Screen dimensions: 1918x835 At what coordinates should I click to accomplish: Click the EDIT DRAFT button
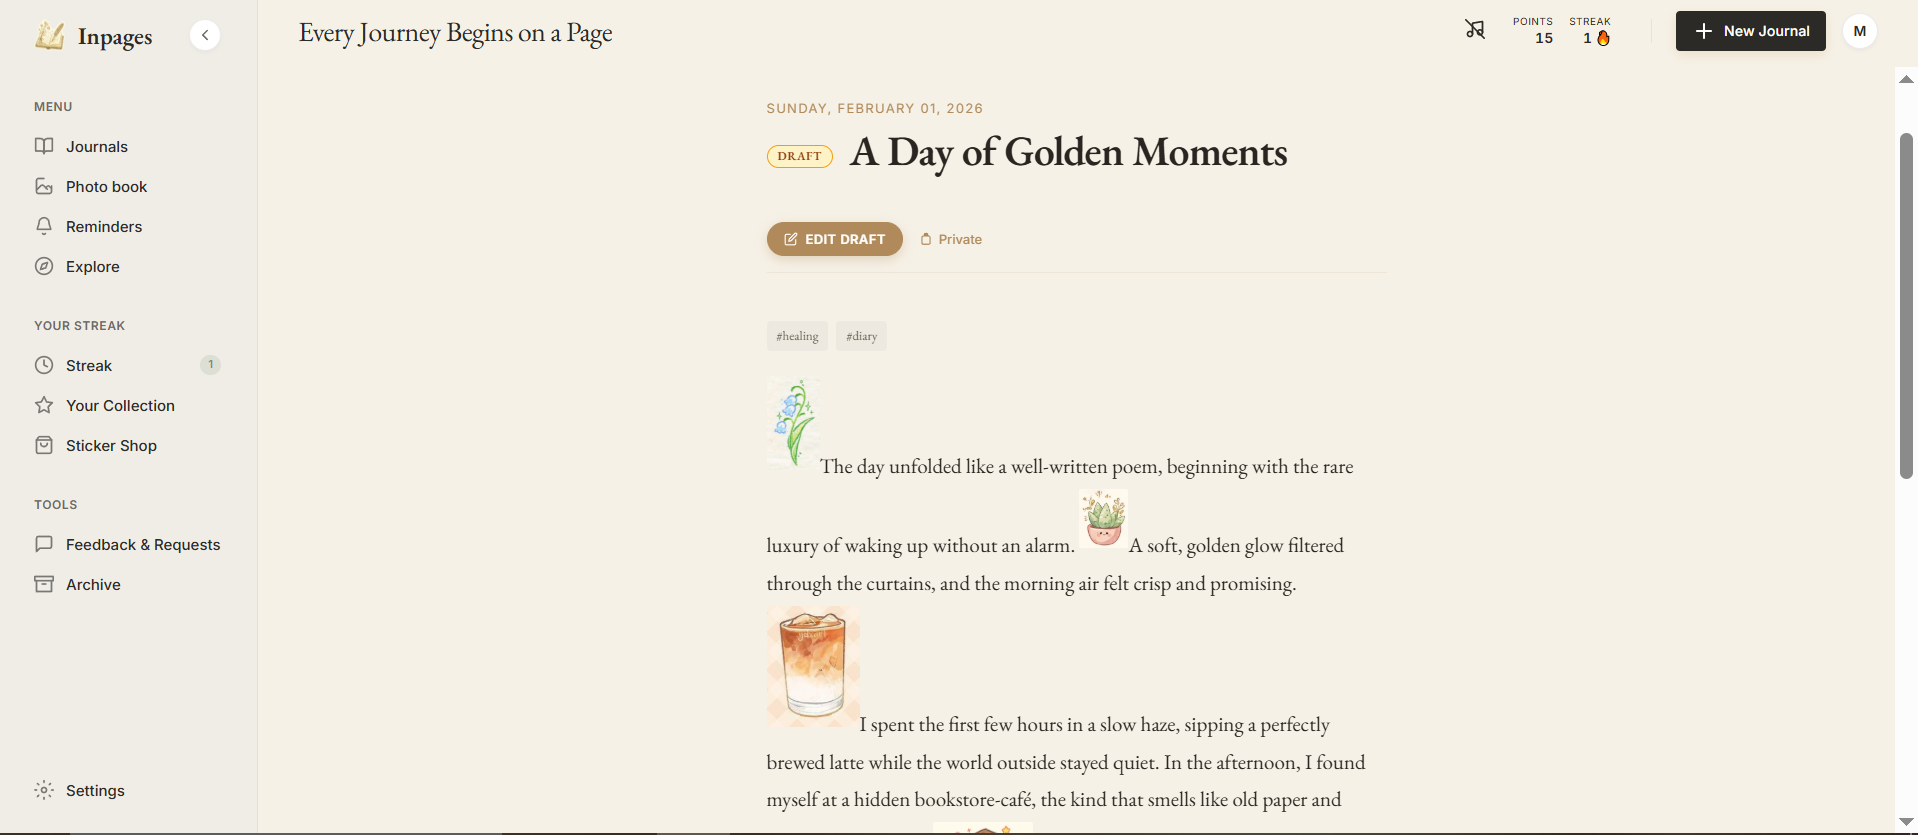pos(834,239)
